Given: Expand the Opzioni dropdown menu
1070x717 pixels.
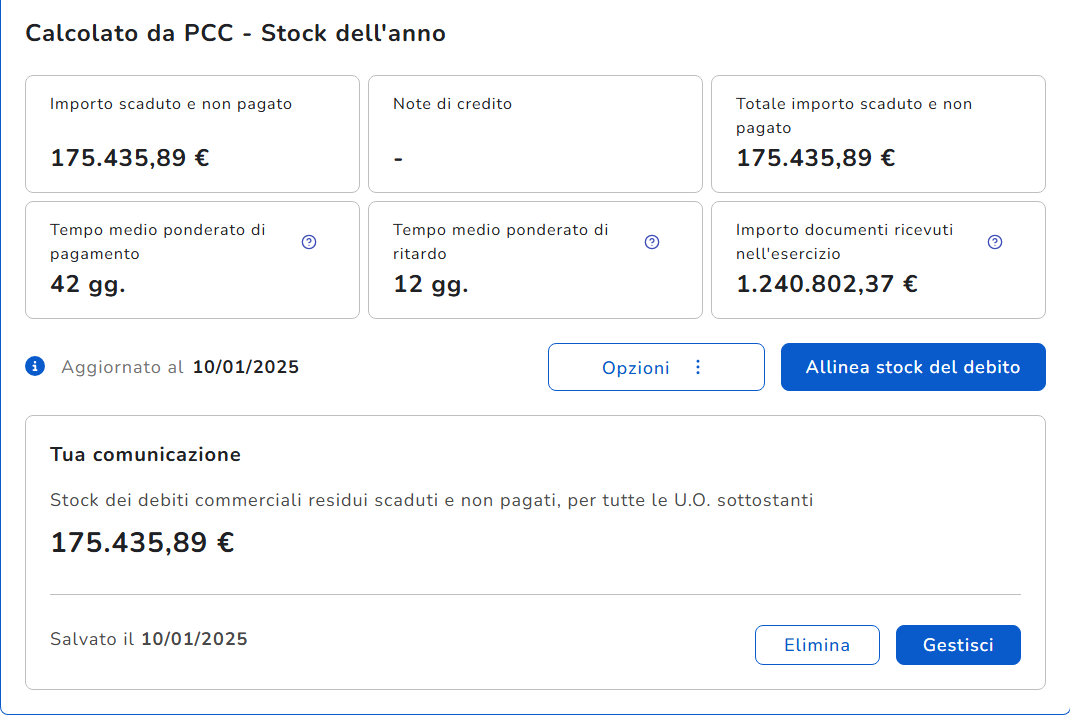Looking at the screenshot, I should pos(656,367).
